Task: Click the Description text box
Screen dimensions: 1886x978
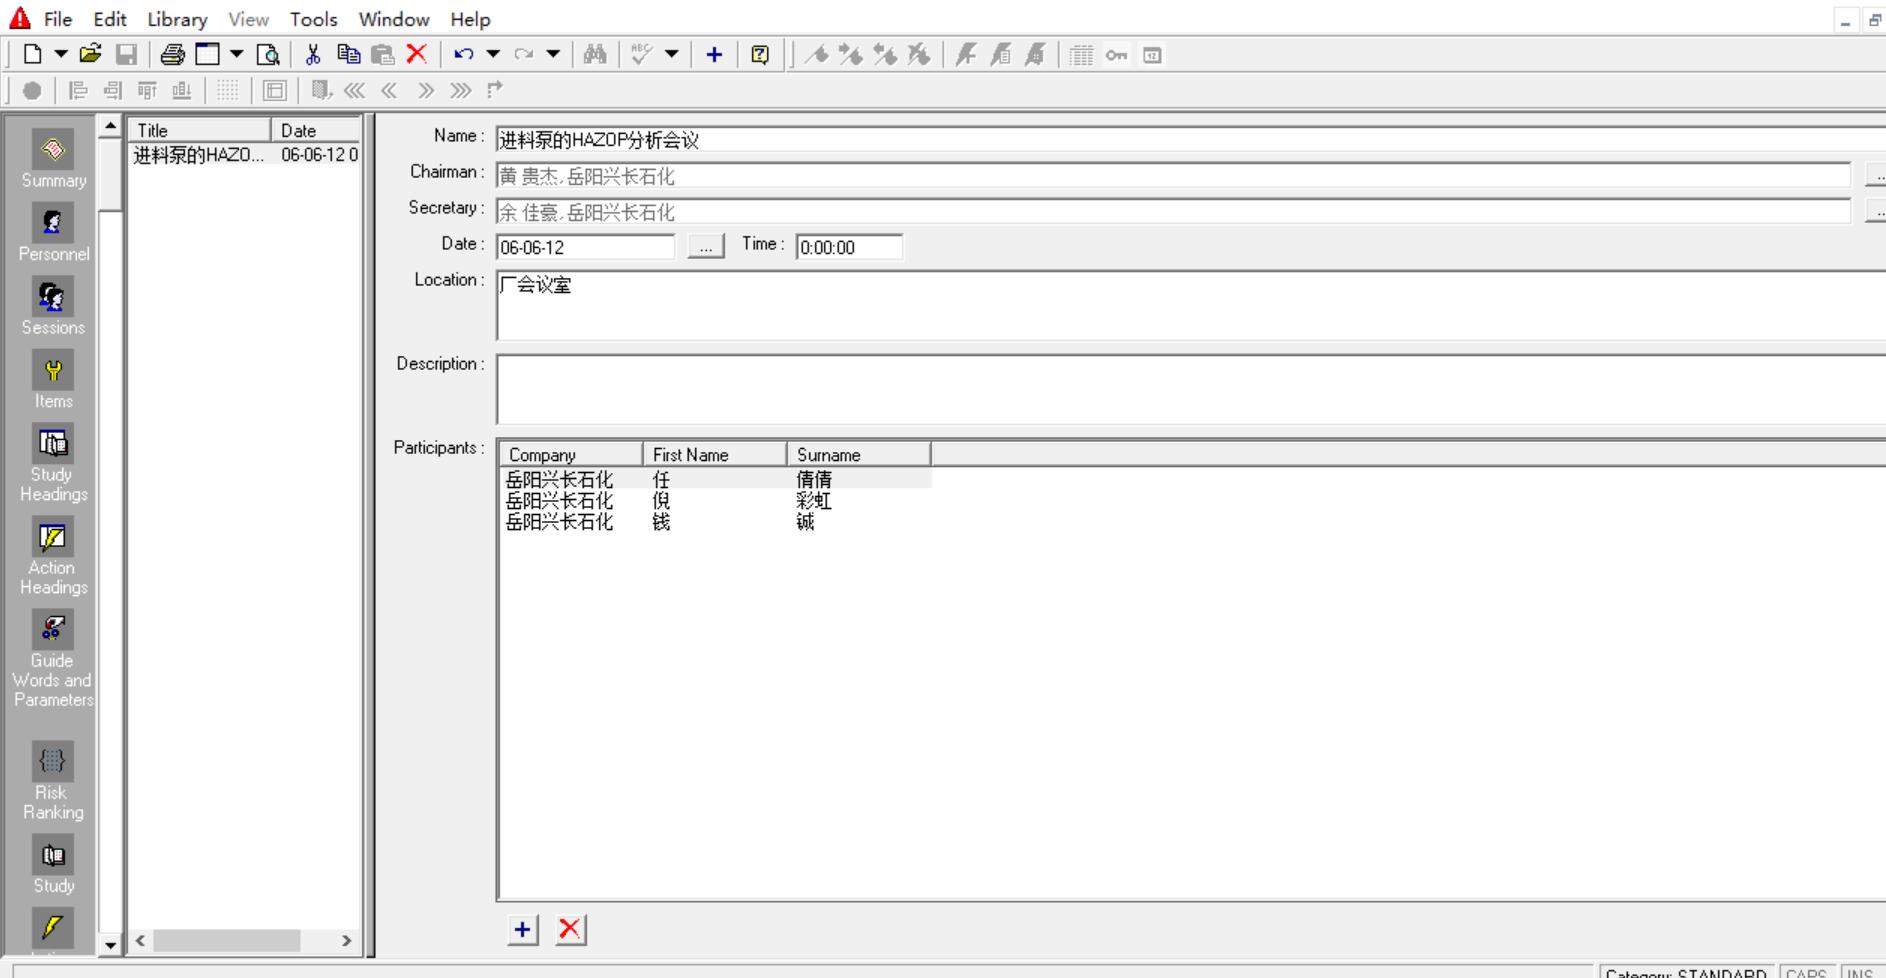Action: 1191,389
